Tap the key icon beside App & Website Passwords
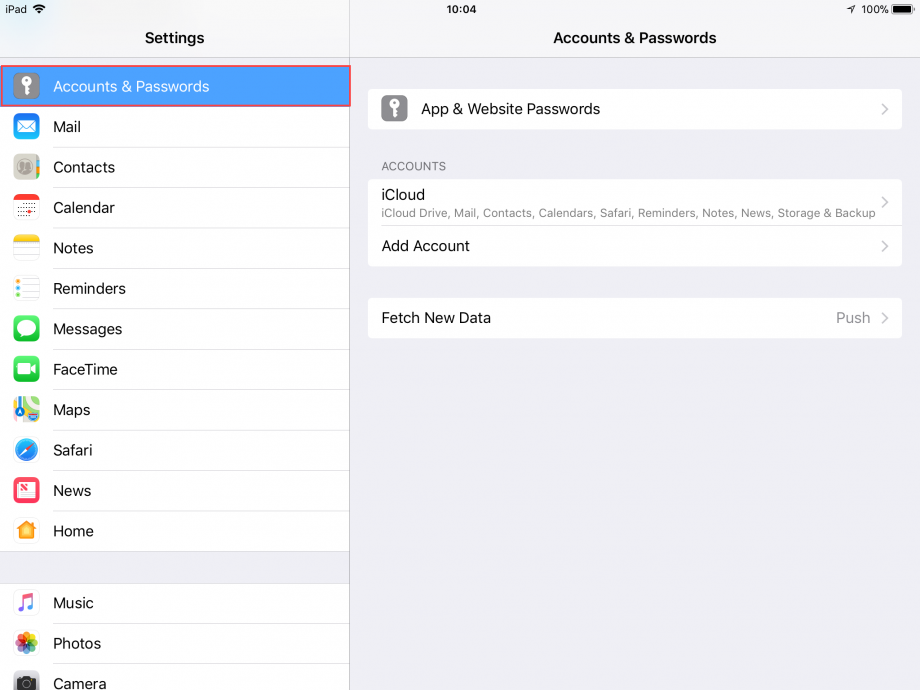The width and height of the screenshot is (920, 690). point(395,109)
